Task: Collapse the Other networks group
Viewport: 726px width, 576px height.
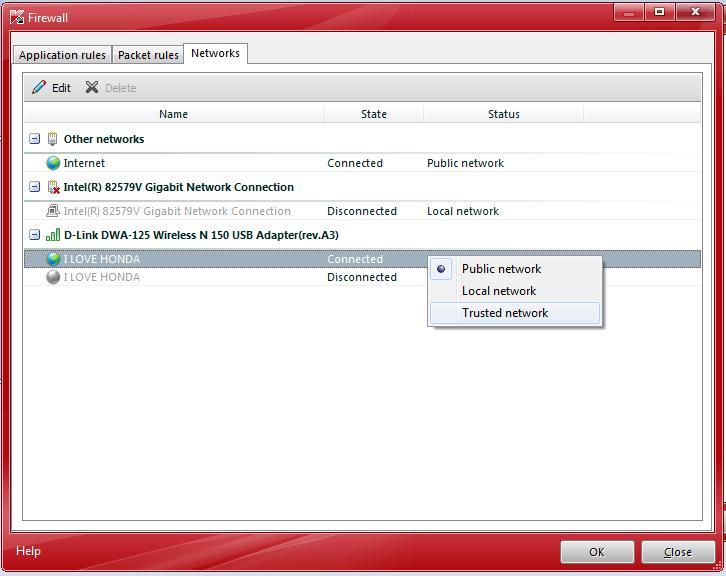Action: (34, 138)
